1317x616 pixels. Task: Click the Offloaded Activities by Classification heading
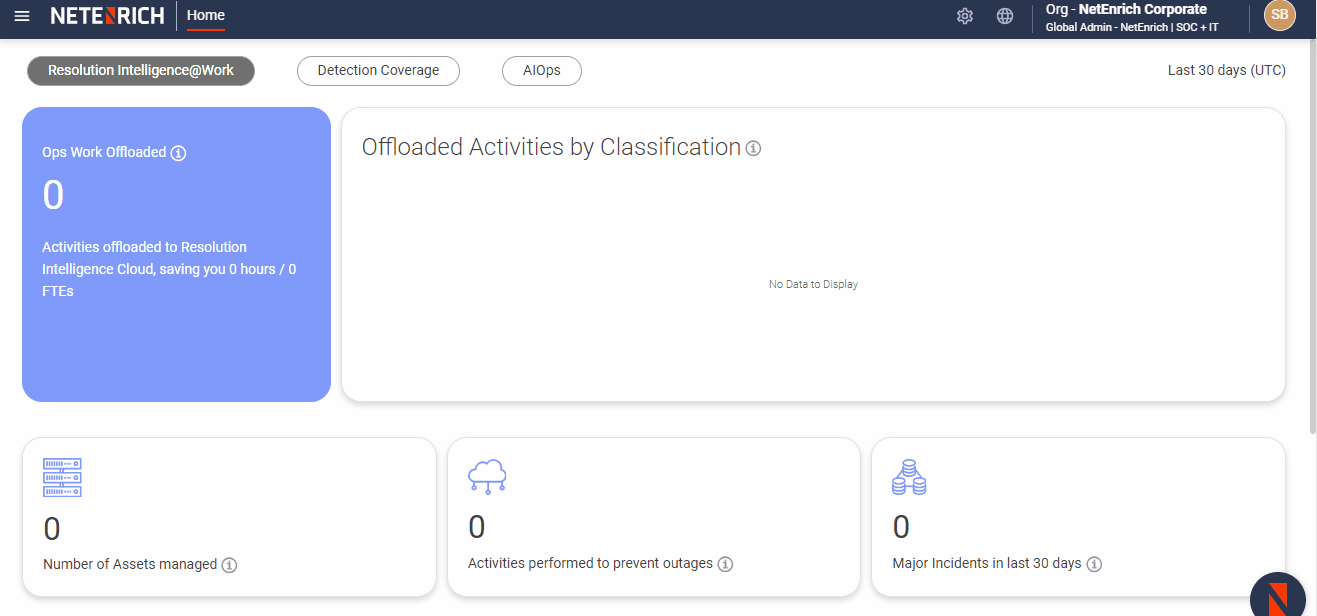(551, 147)
